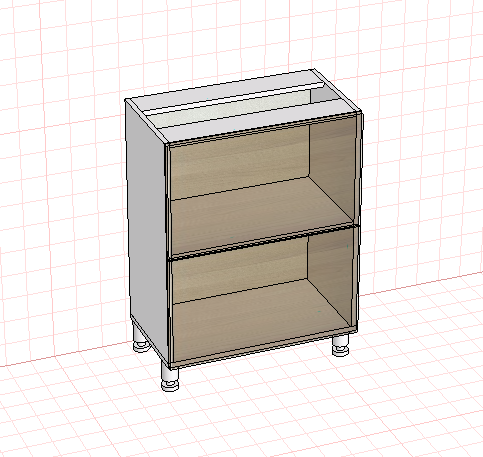
Task: Pick the right-side cabinet leg
Action: pos(340,345)
